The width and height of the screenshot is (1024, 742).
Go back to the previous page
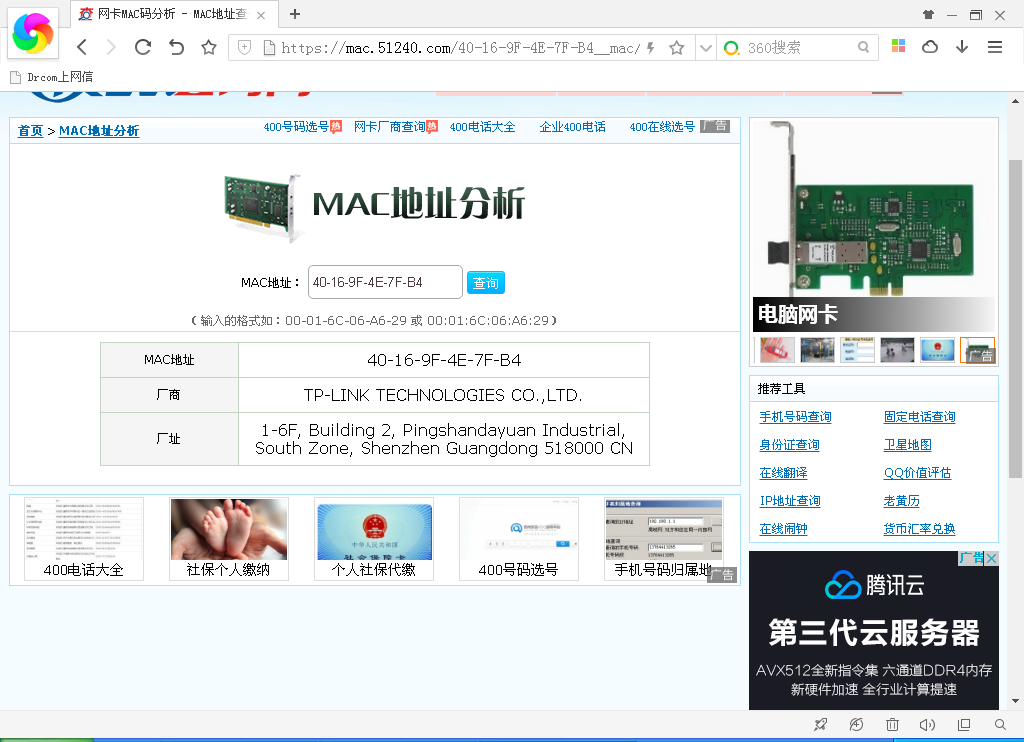click(82, 47)
